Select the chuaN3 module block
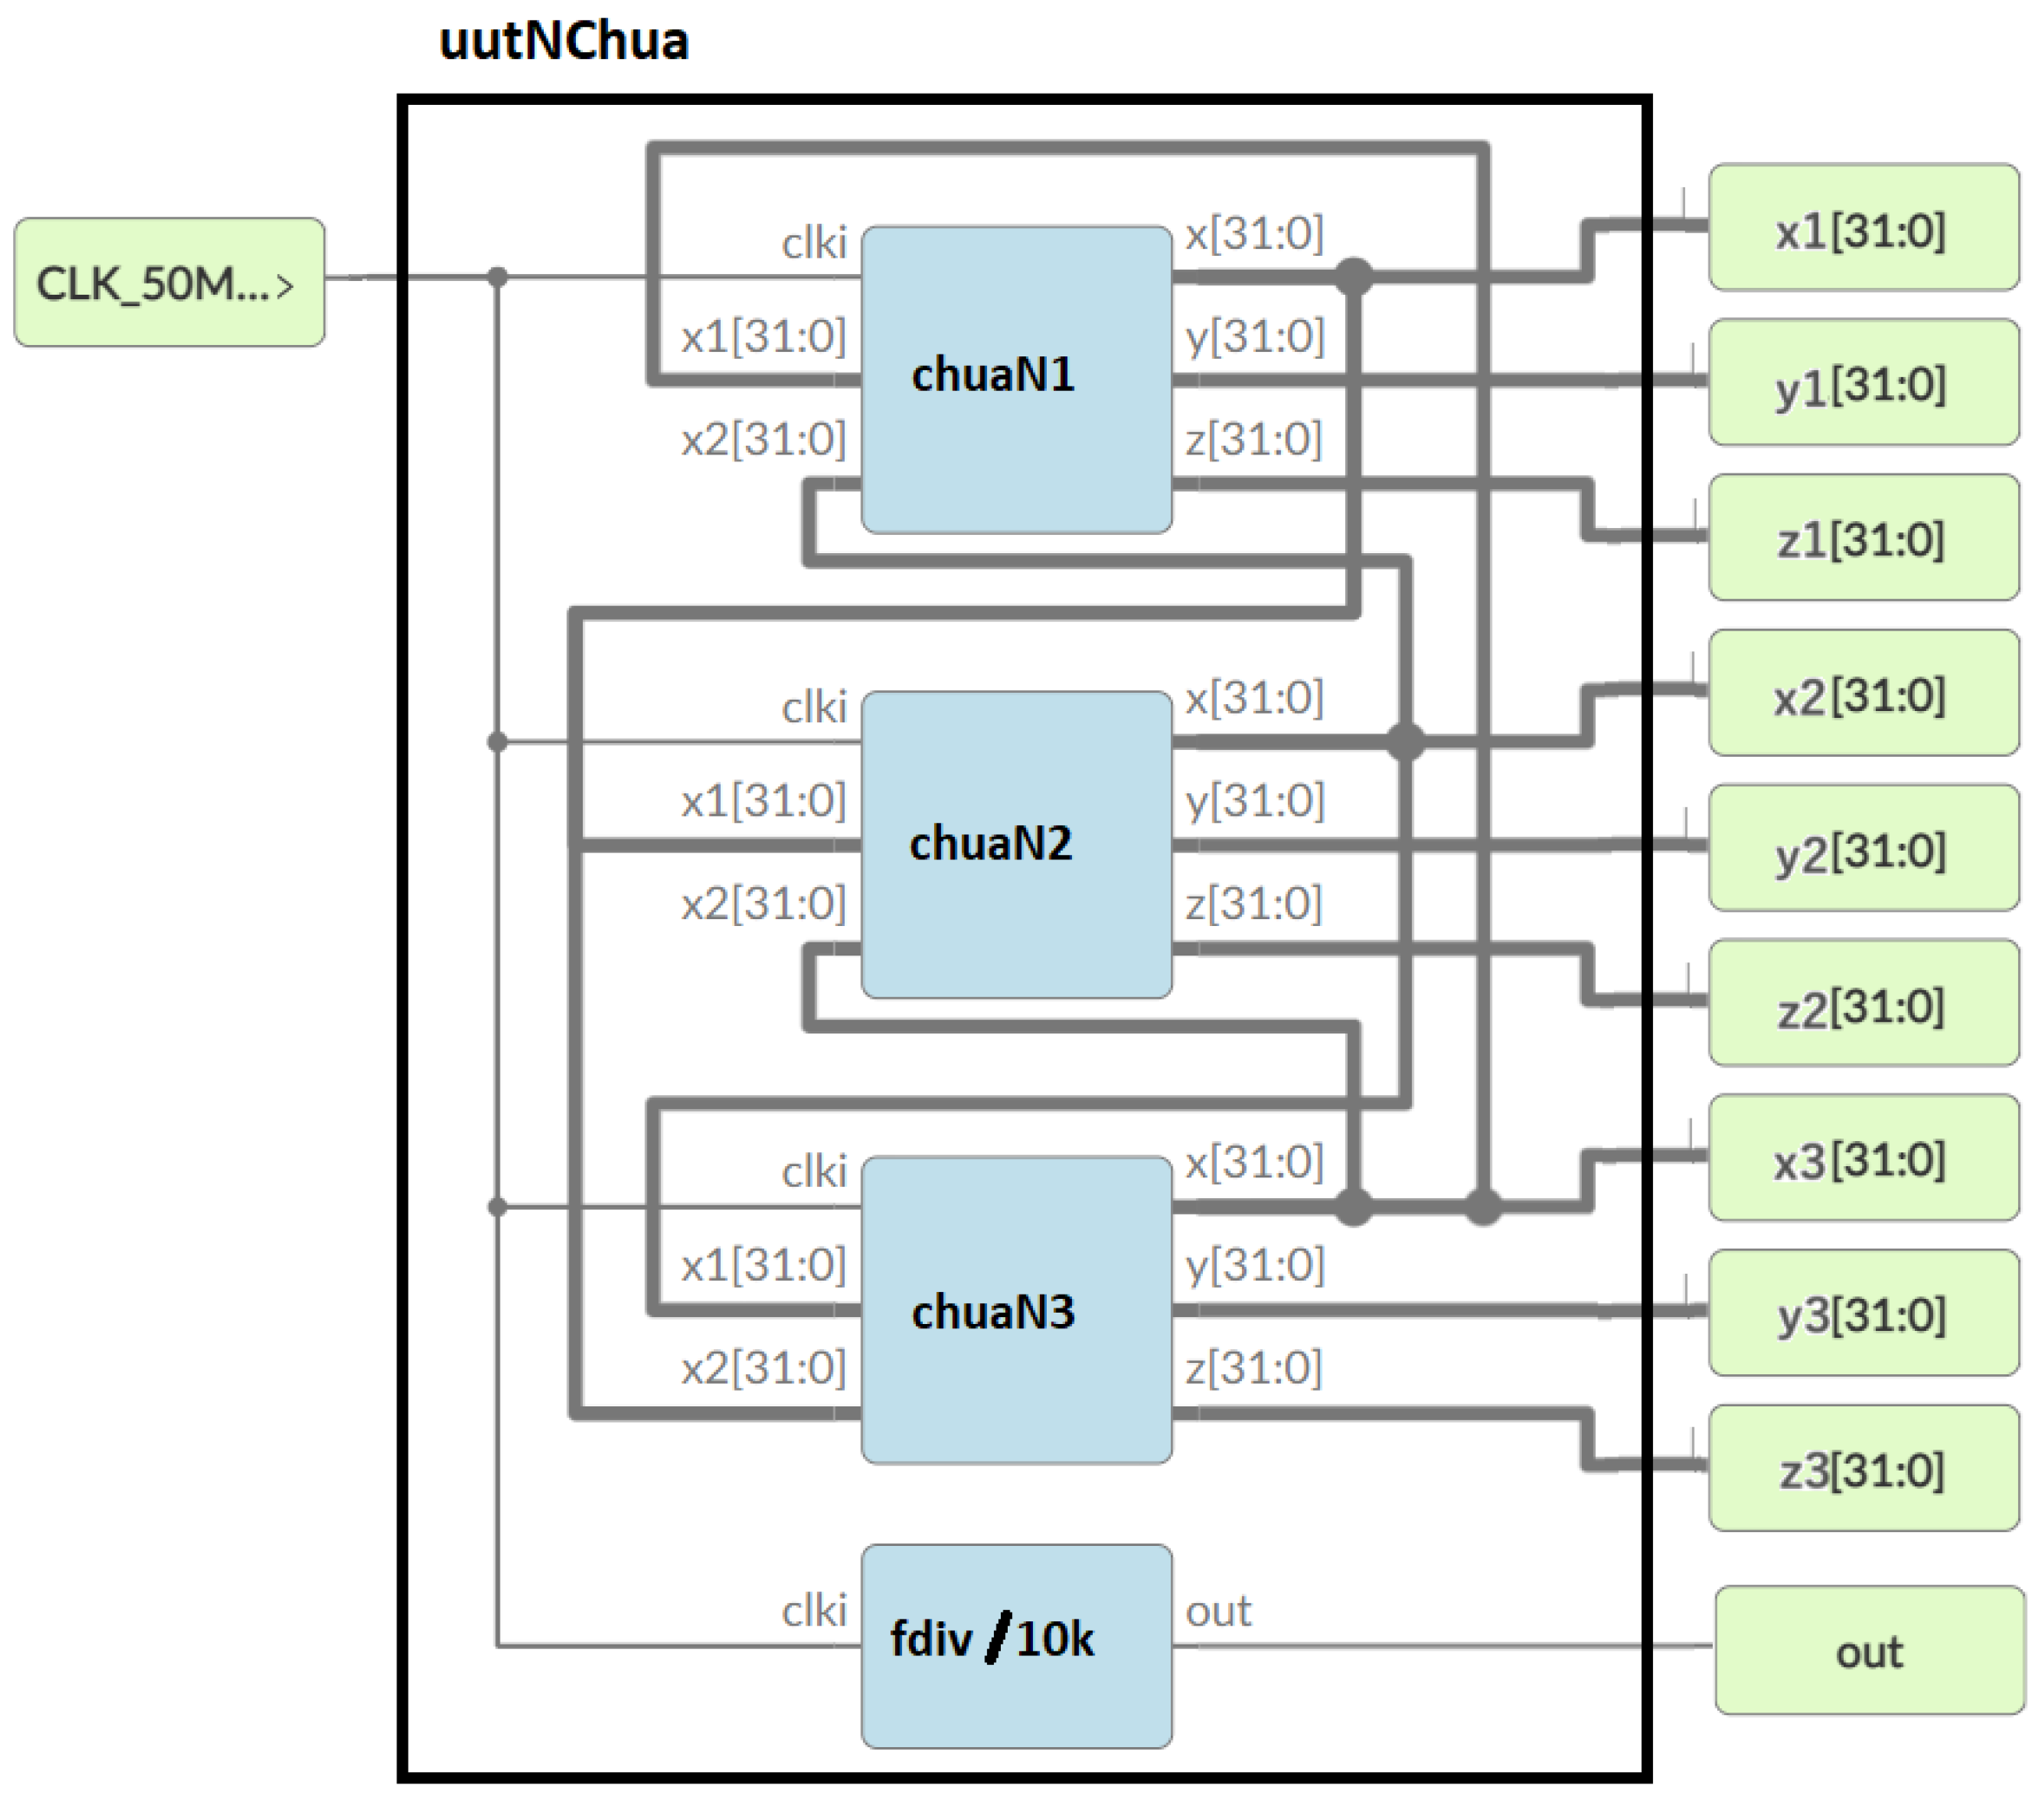Viewport: 2044px width, 1800px height. [1015, 1311]
